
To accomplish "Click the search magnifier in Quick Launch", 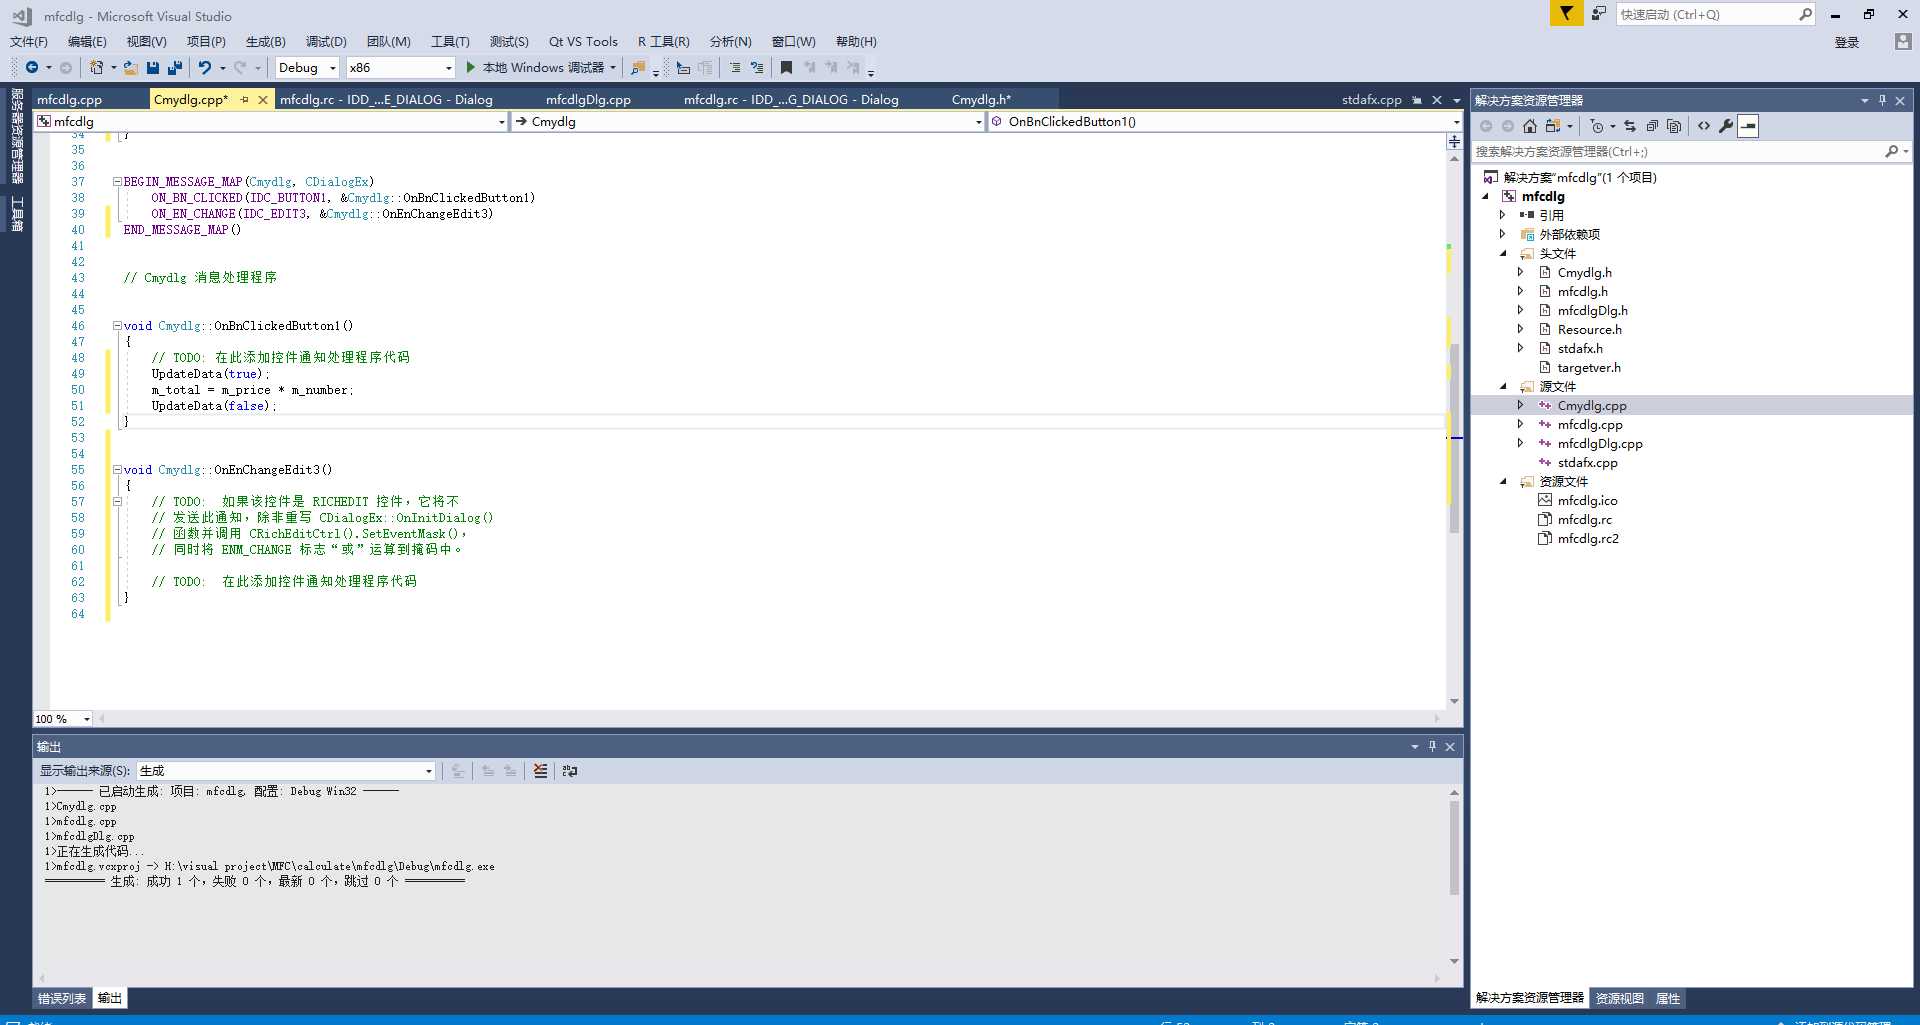I will [x=1805, y=14].
